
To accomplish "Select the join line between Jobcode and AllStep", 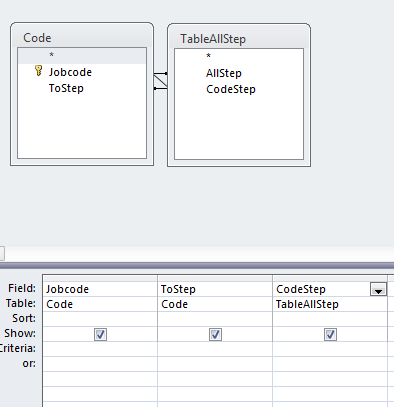I will point(160,73).
